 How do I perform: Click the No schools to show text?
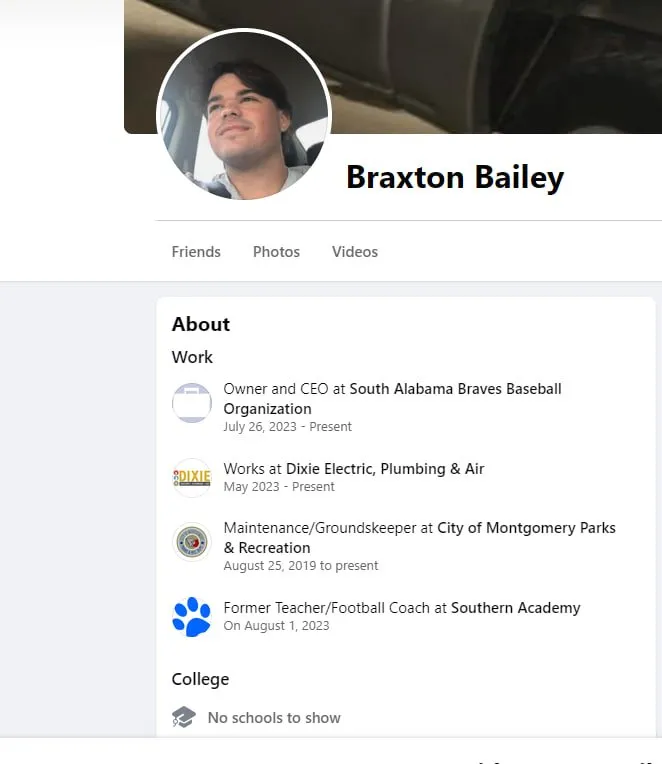(274, 718)
